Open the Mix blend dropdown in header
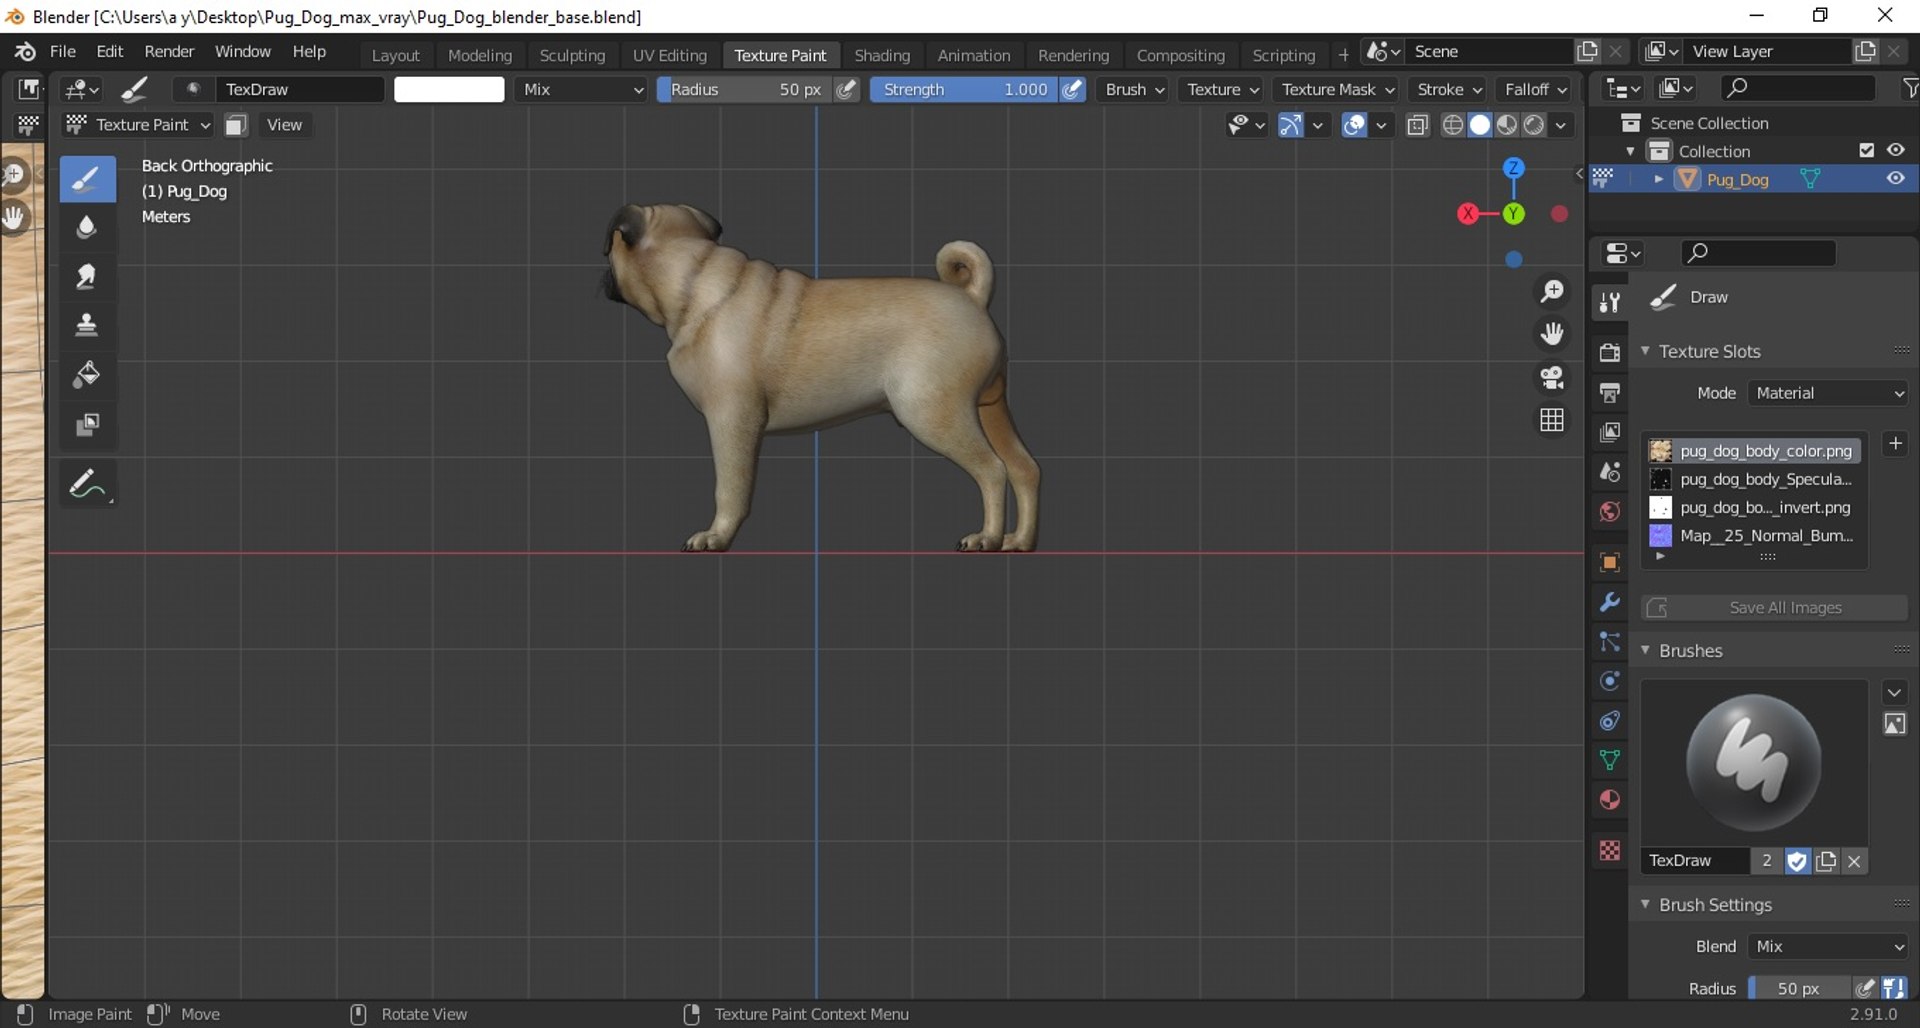1920x1028 pixels. (583, 89)
